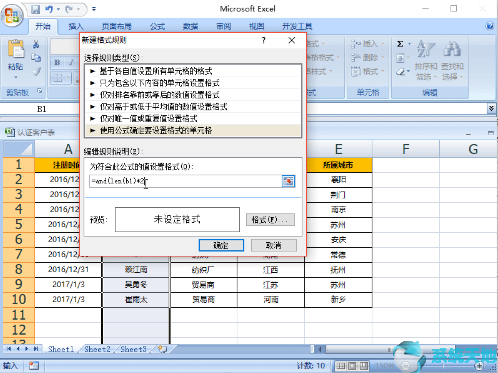498x373 pixels.
Task: Click the macro record icon in status bar
Action: (x=34, y=366)
